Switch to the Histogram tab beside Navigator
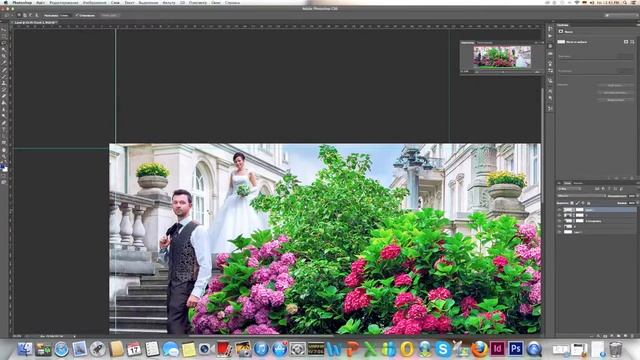This screenshot has width=640, height=360. (x=485, y=42)
